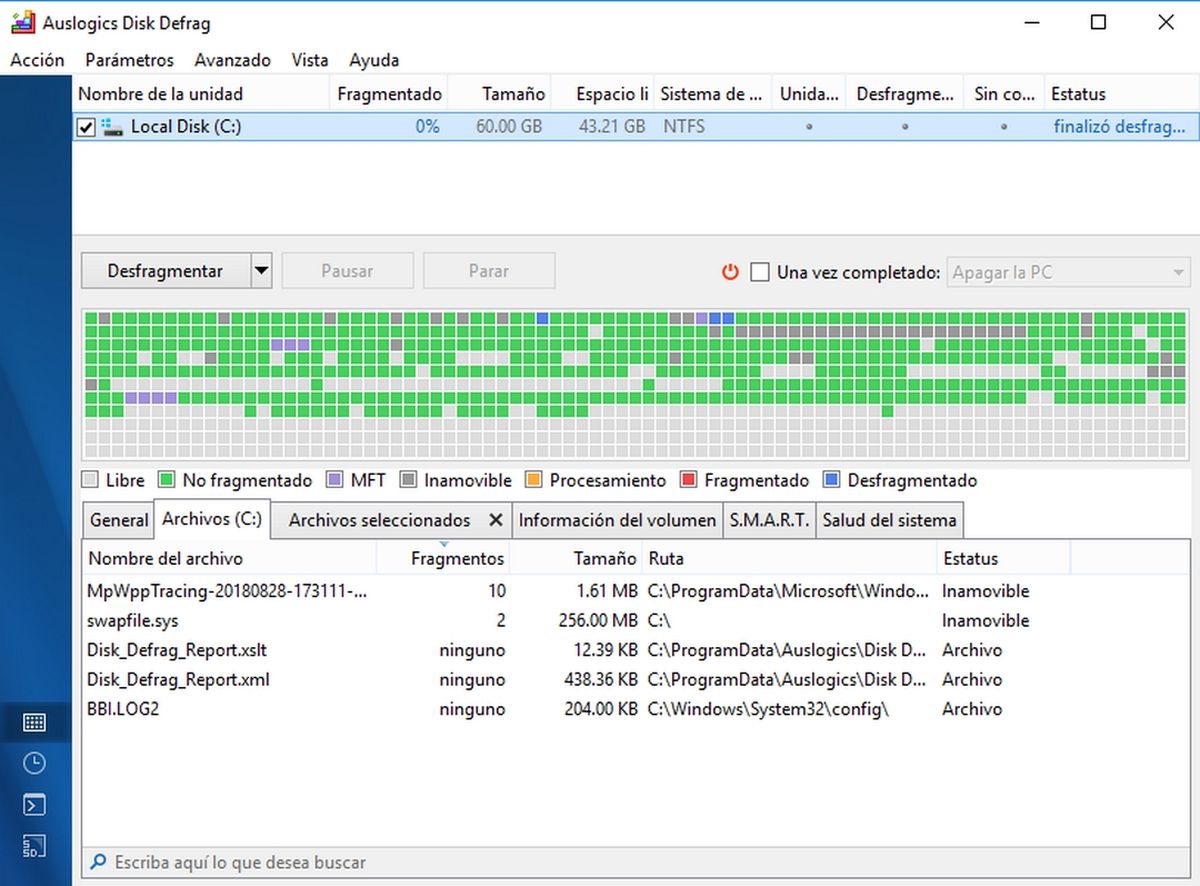Click the Desfragmentar button
This screenshot has width=1200, height=886.
(x=165, y=271)
